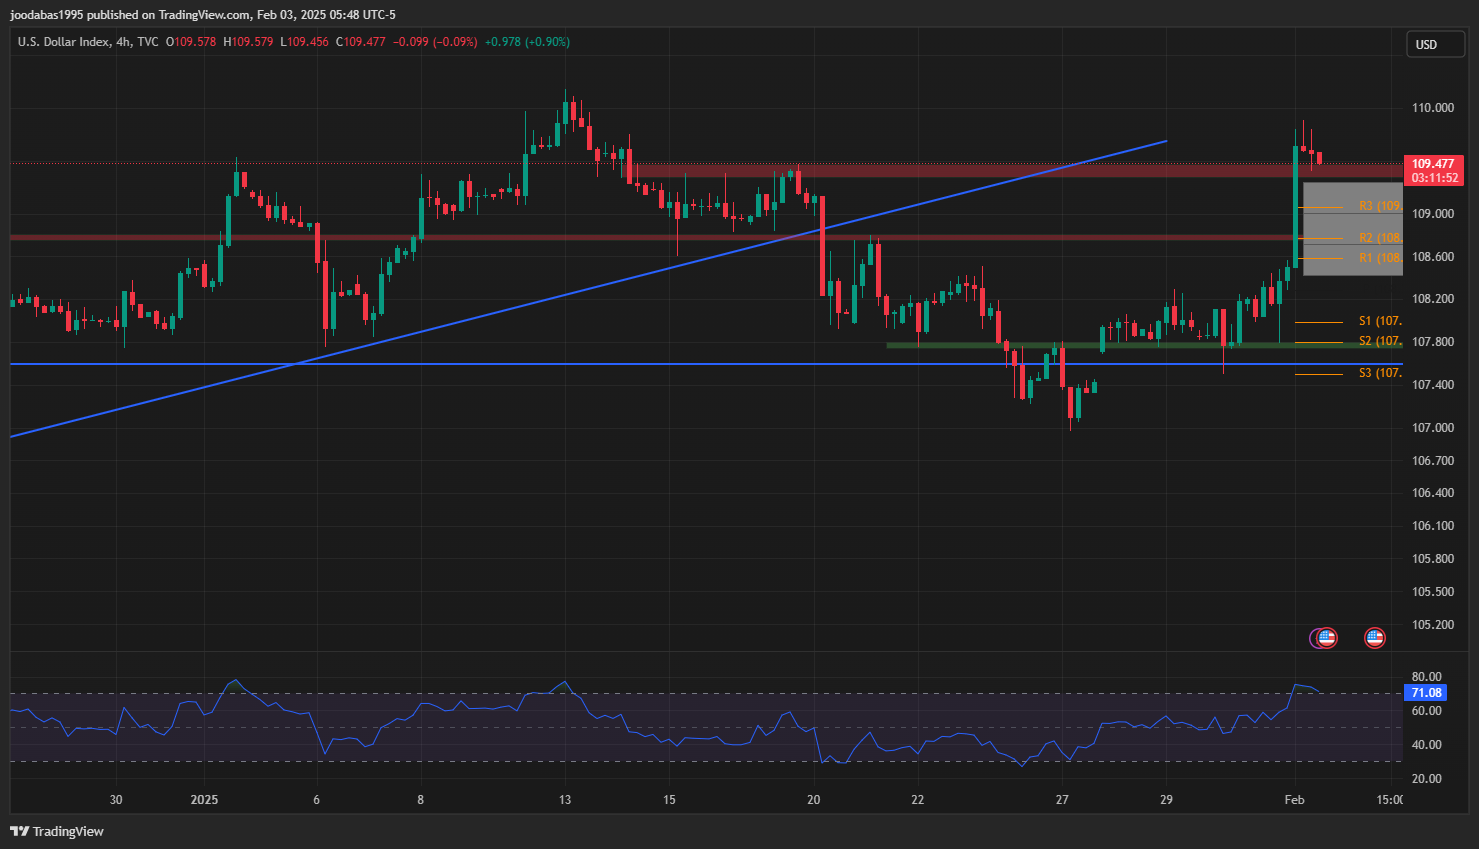Click the 'Feb' date label on time axis
Viewport: 1479px width, 849px height.
coord(1294,799)
